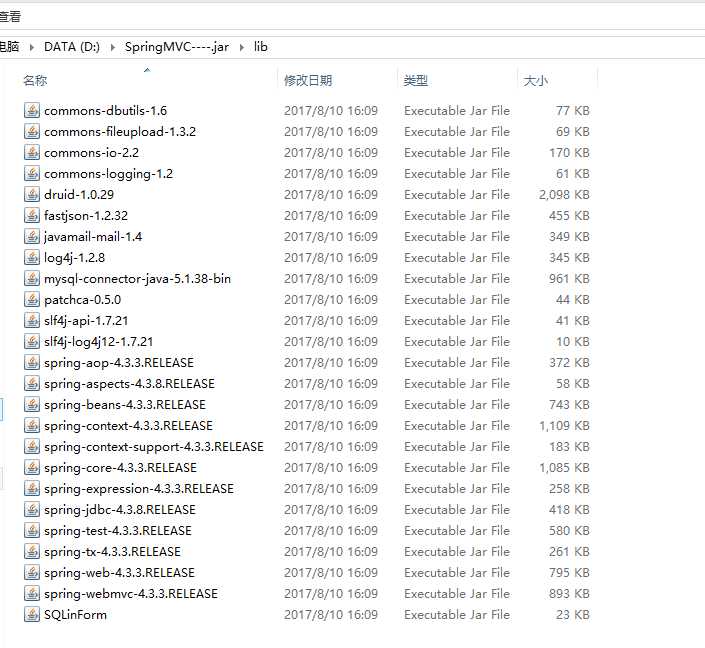Select file name commons-dbutils-1.6
The width and height of the screenshot is (705, 648).
106,111
